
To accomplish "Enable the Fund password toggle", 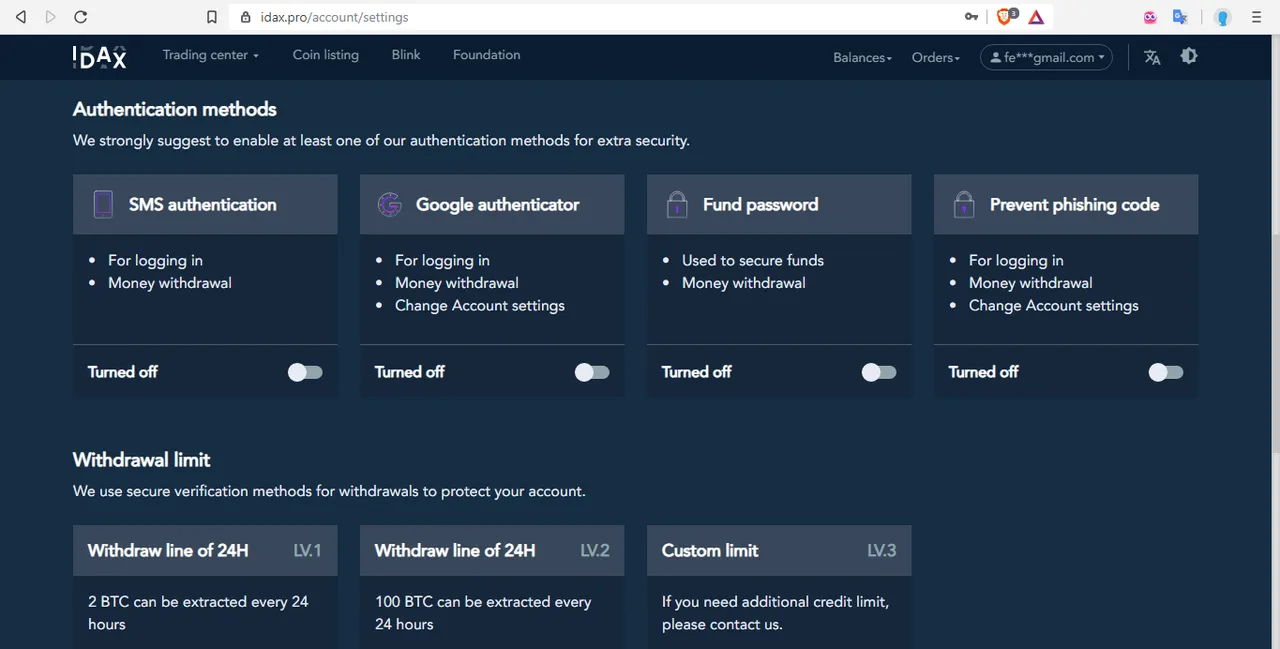I will pos(879,372).
